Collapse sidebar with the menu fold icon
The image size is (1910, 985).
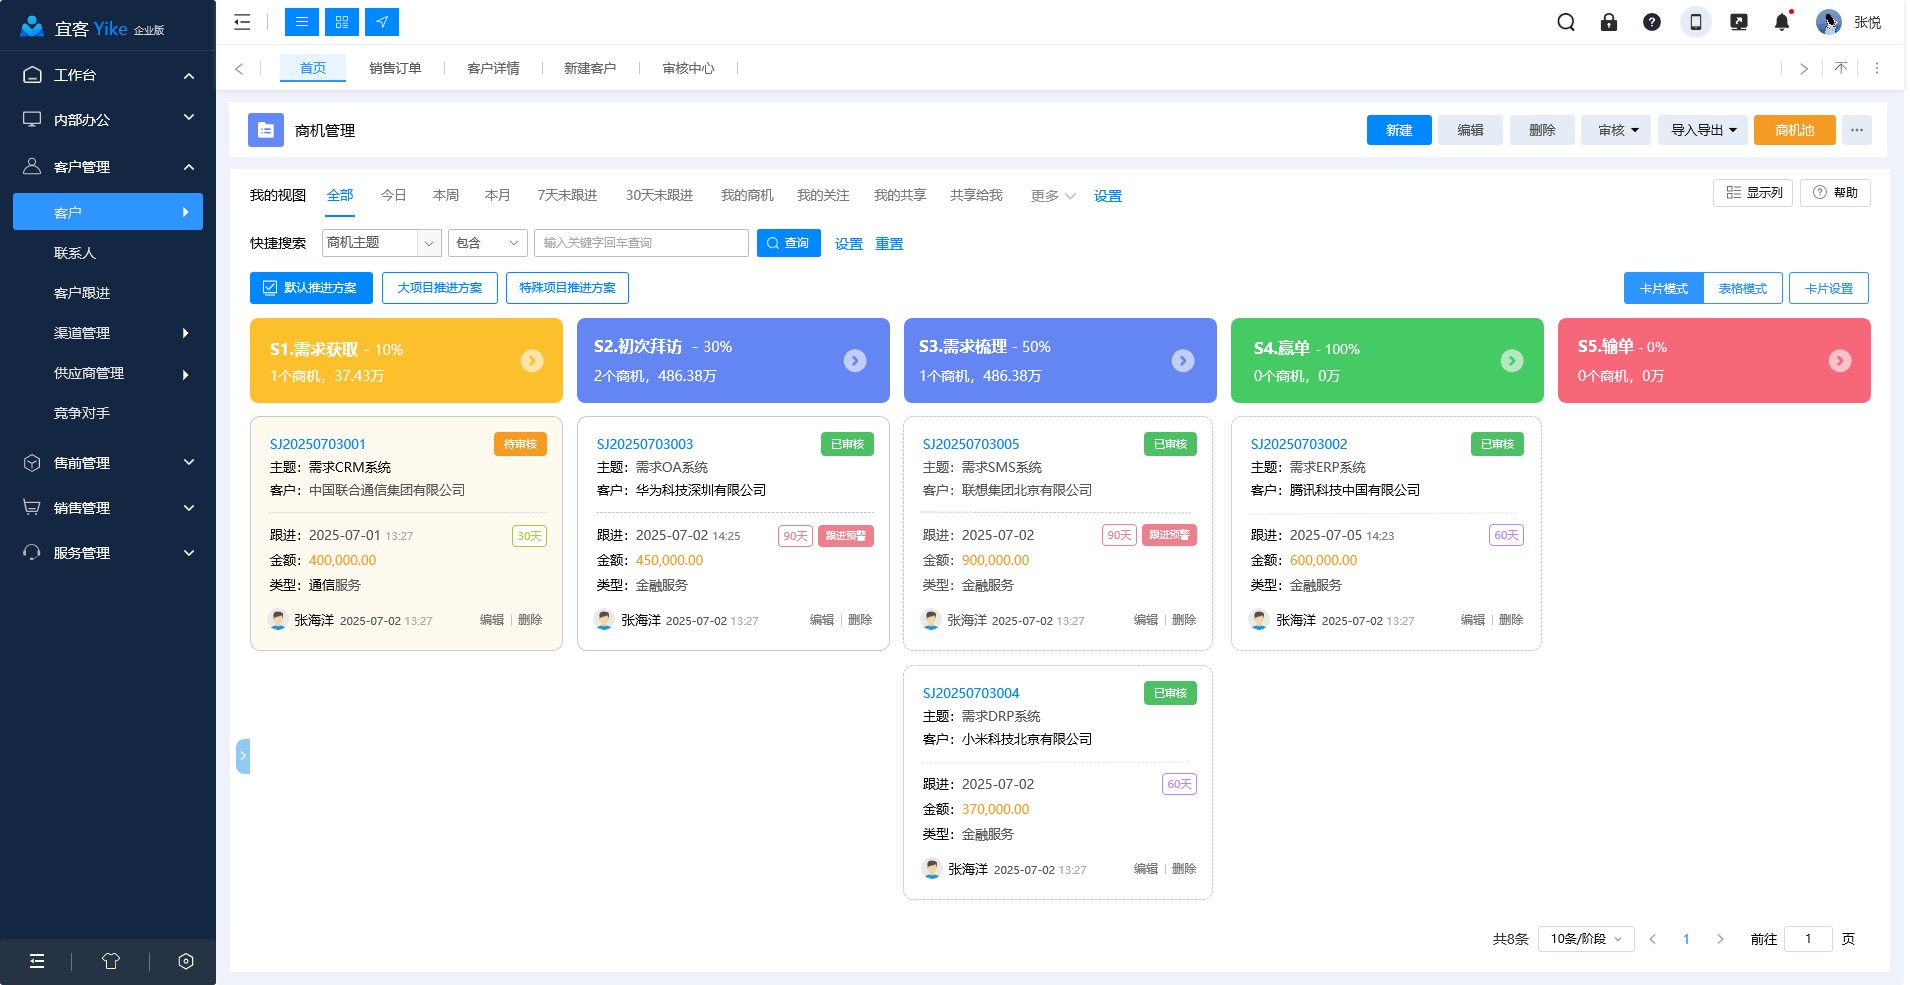(x=242, y=22)
